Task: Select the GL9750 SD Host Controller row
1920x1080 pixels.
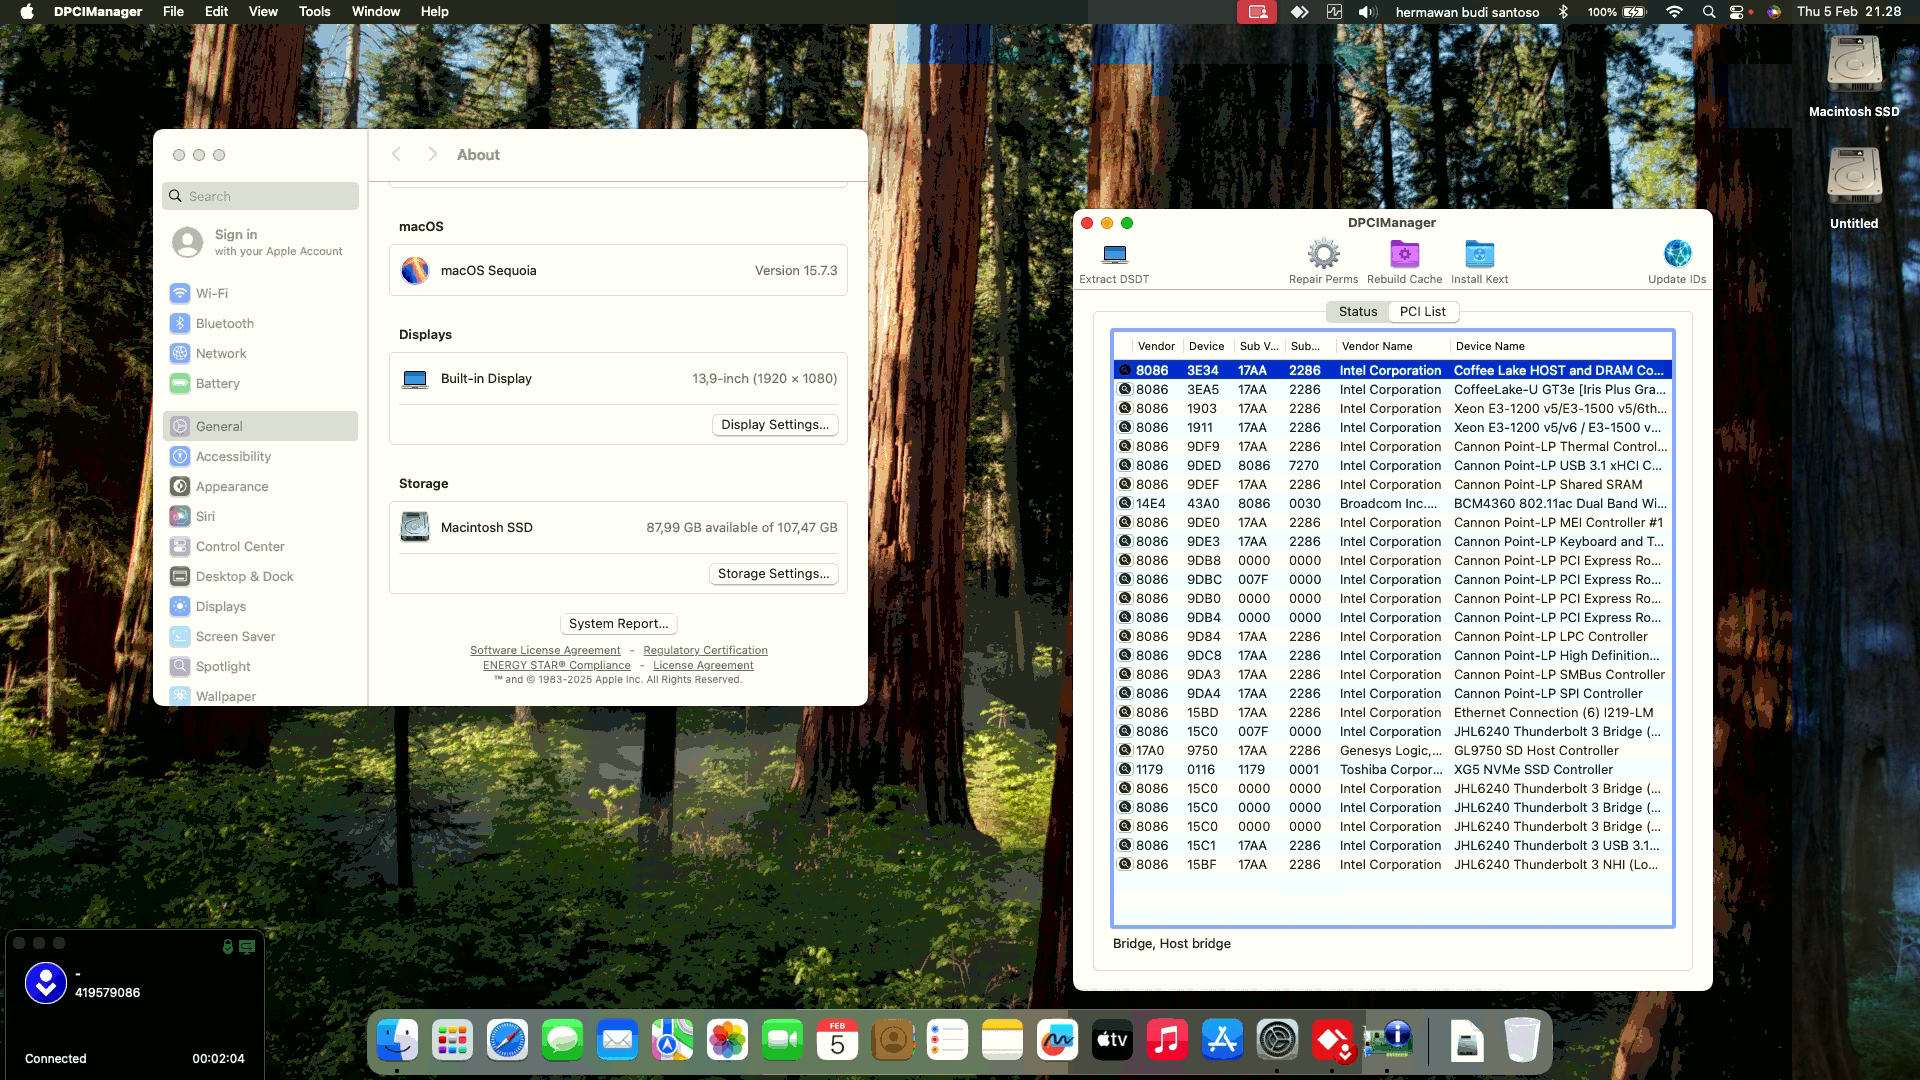Action: click(1392, 751)
